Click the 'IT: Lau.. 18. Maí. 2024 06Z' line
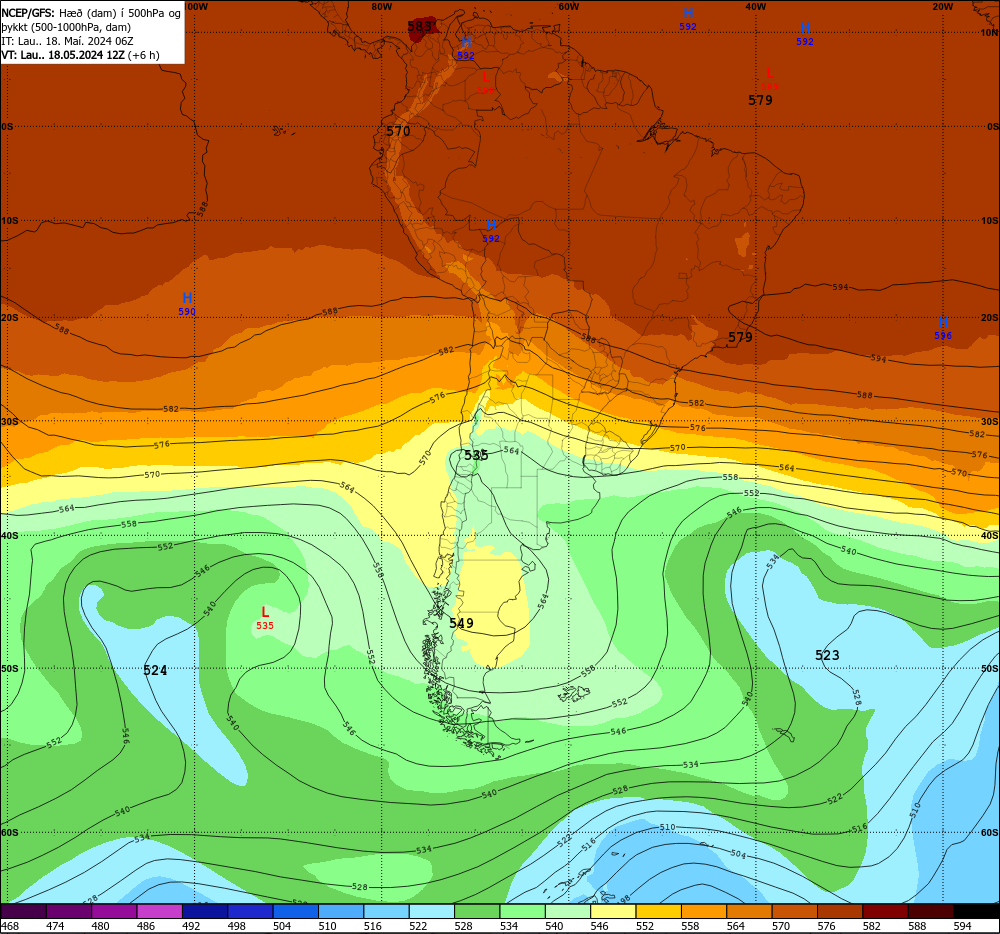1000x934 pixels. click(x=68, y=41)
